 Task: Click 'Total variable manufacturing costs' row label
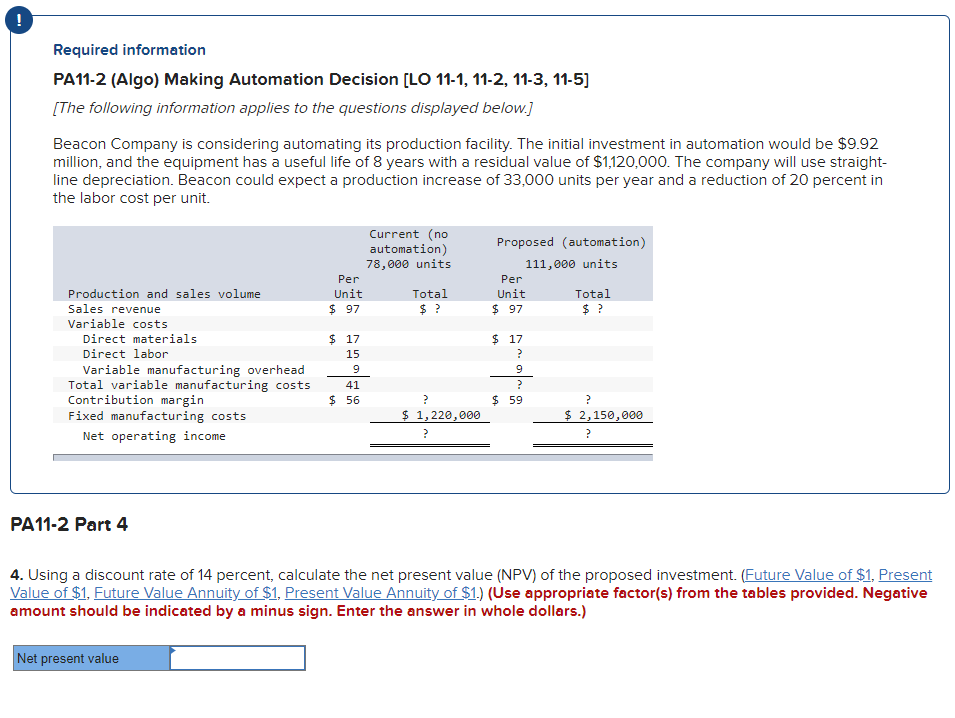(189, 385)
